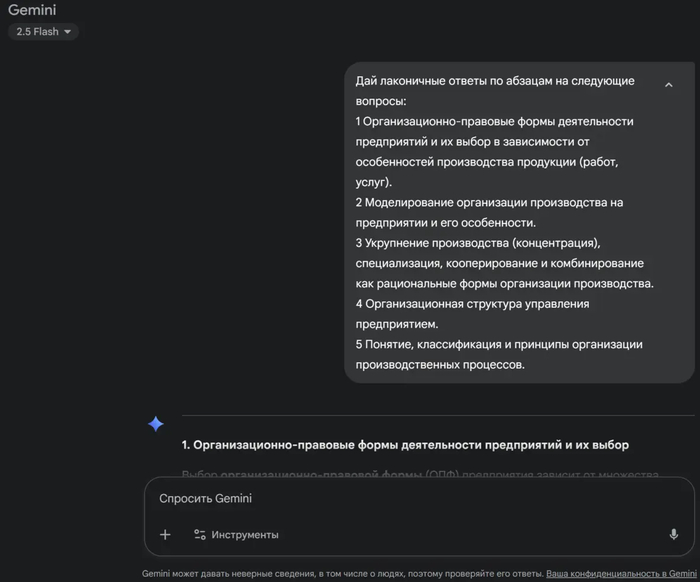Click the prompt line starting Дай лаконичные ответы
The height and width of the screenshot is (582, 700).
[495, 81]
